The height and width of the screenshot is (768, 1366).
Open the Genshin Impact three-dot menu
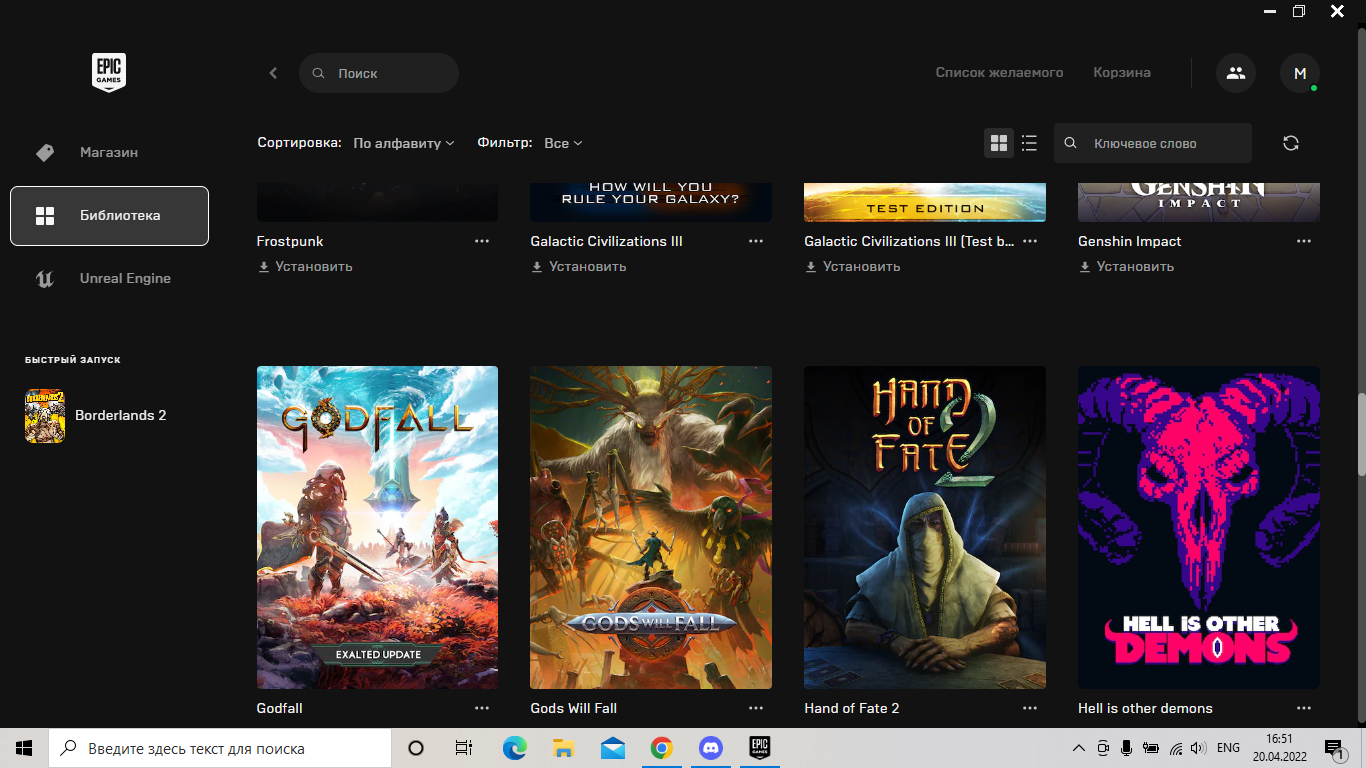pyautogui.click(x=1304, y=241)
